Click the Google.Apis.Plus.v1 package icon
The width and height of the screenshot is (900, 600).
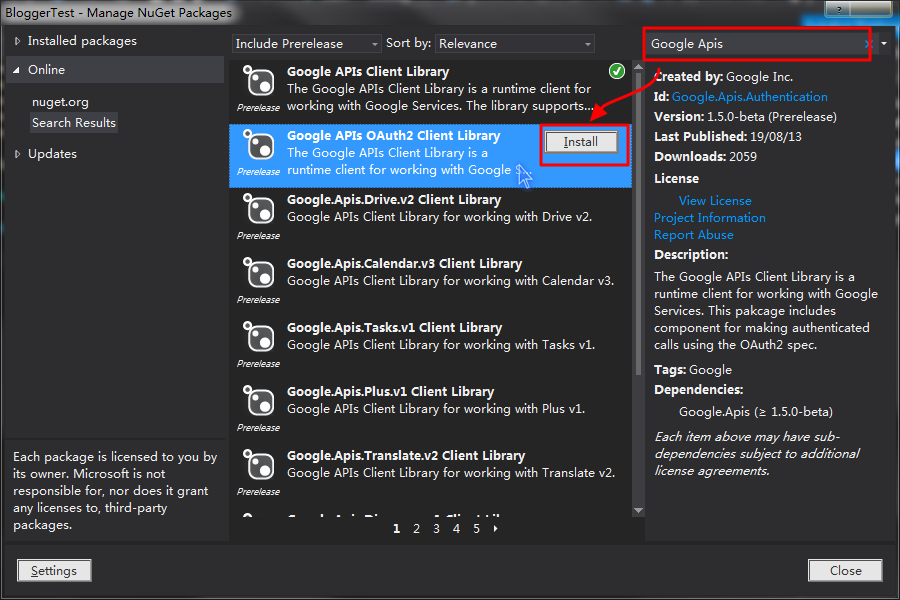click(258, 401)
